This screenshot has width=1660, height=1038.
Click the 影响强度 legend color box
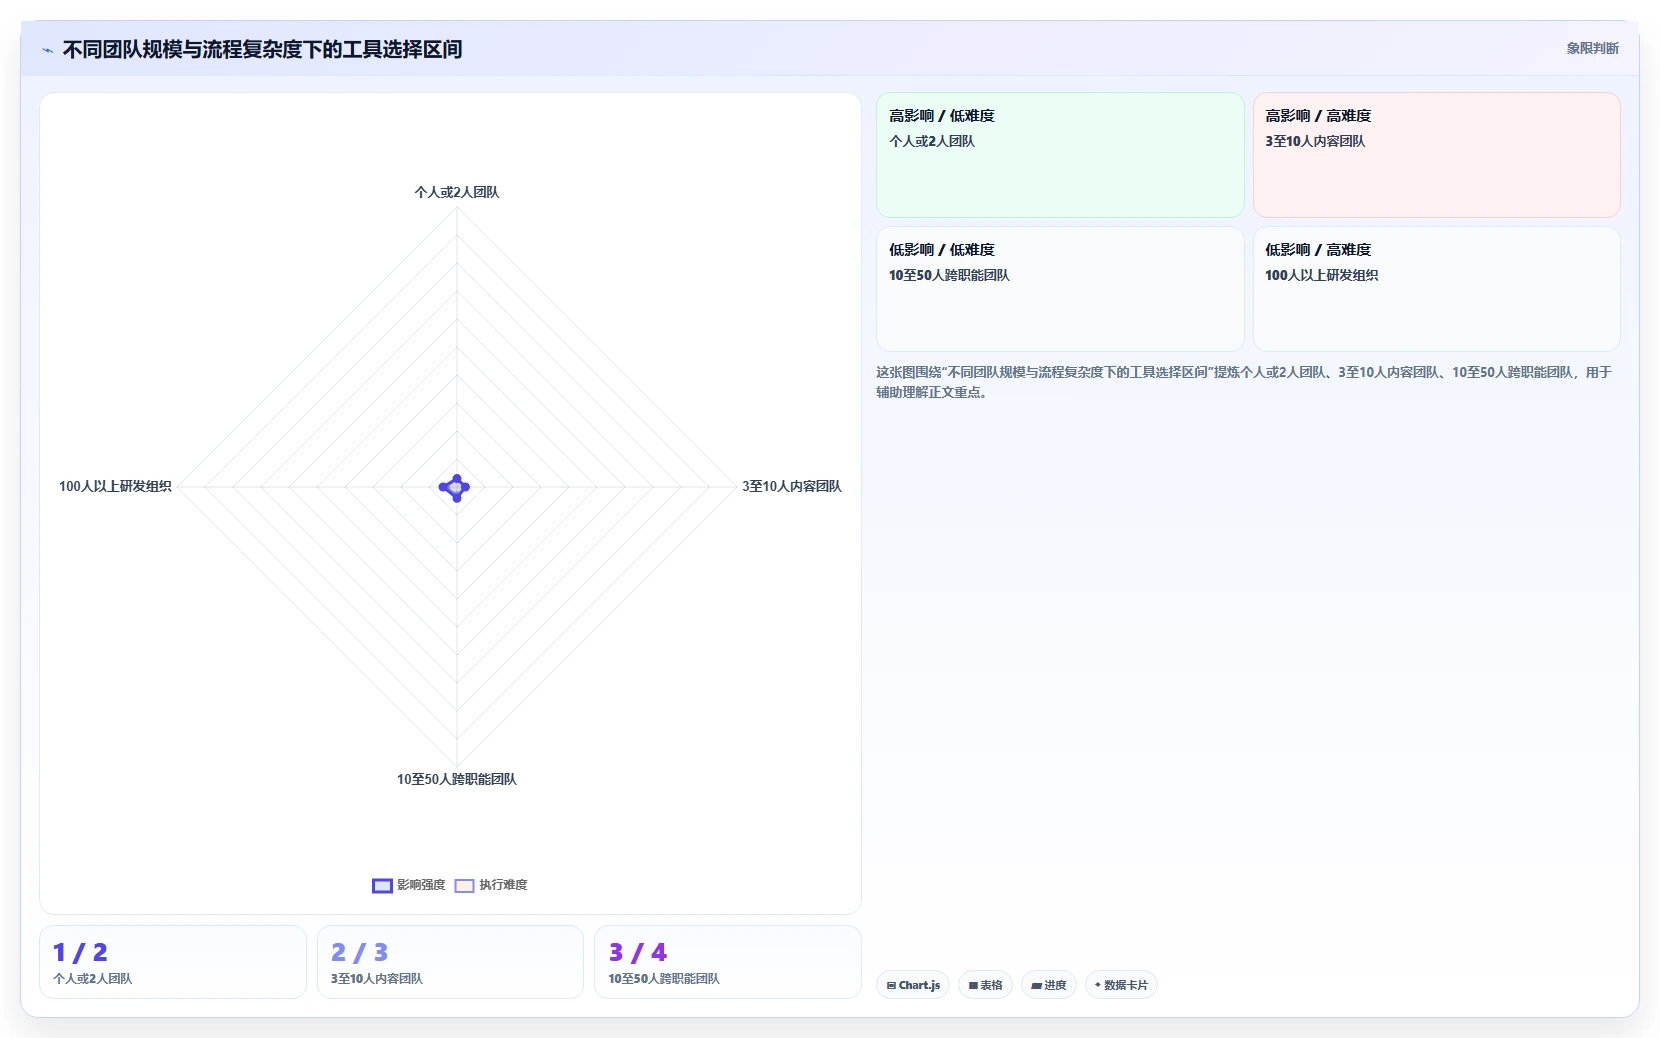pyautogui.click(x=382, y=885)
